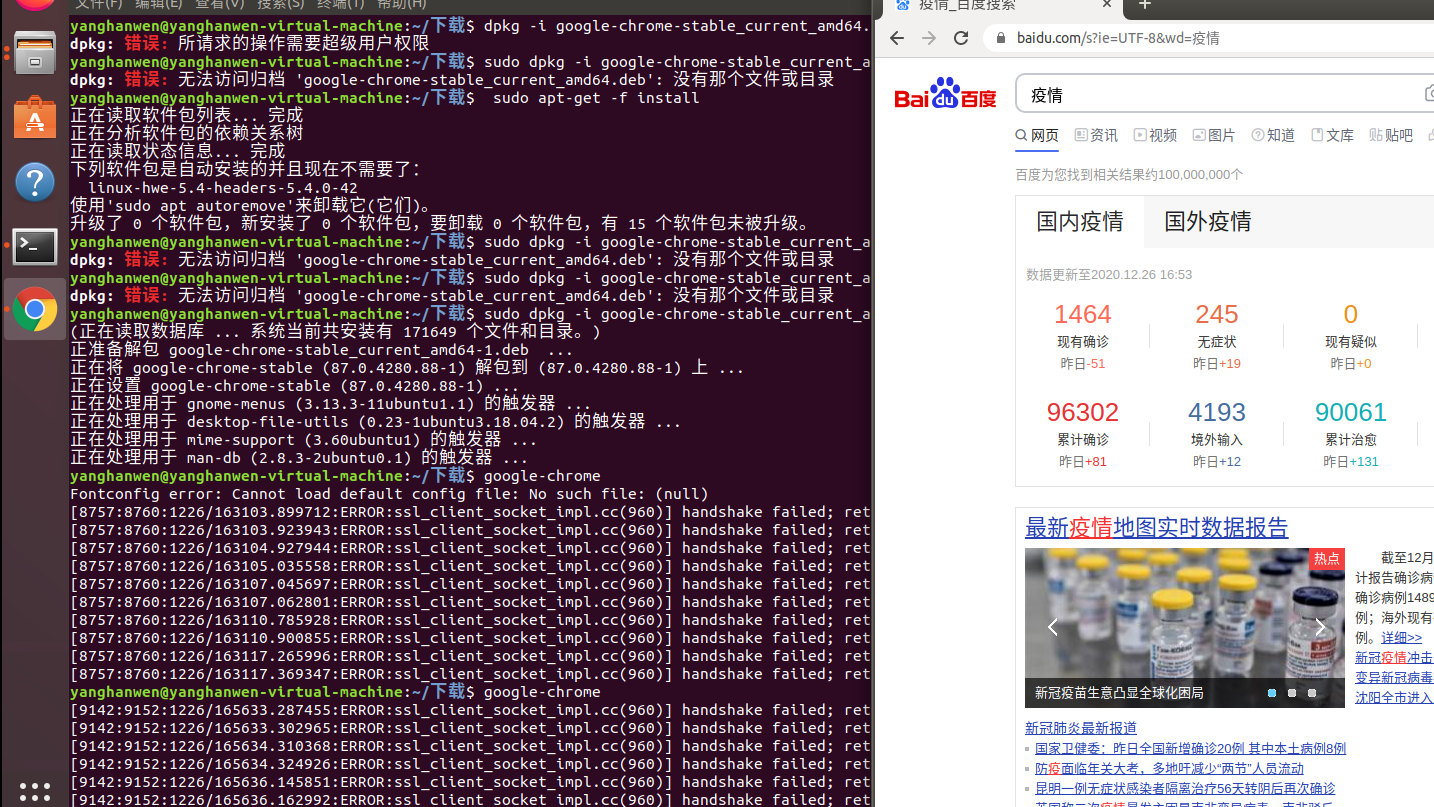Click the 百度为您找到相关结果 count text

1129,174
